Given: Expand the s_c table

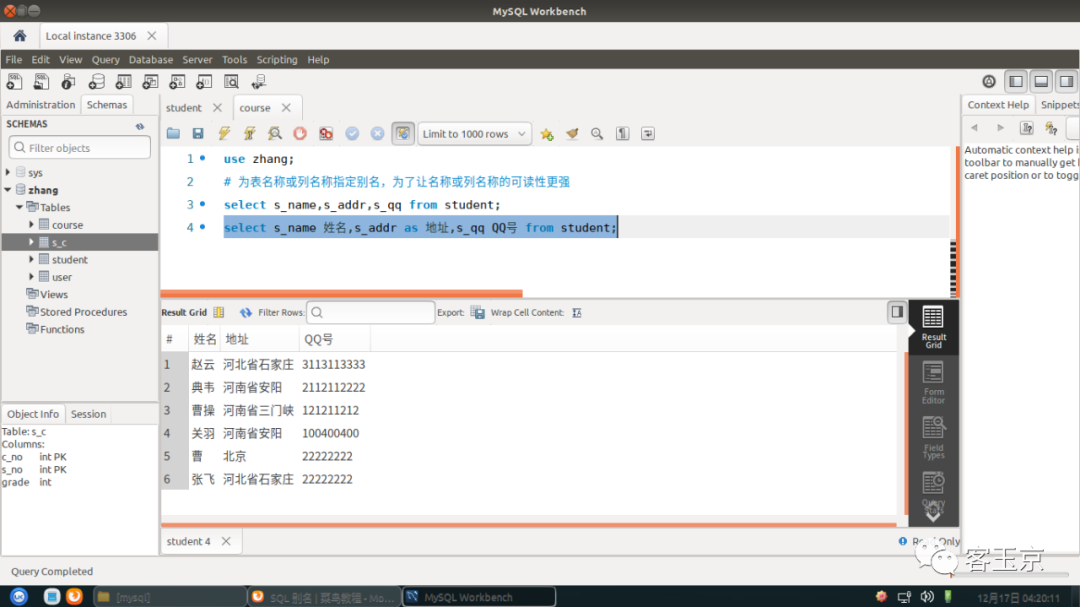Looking at the screenshot, I should coord(31,242).
